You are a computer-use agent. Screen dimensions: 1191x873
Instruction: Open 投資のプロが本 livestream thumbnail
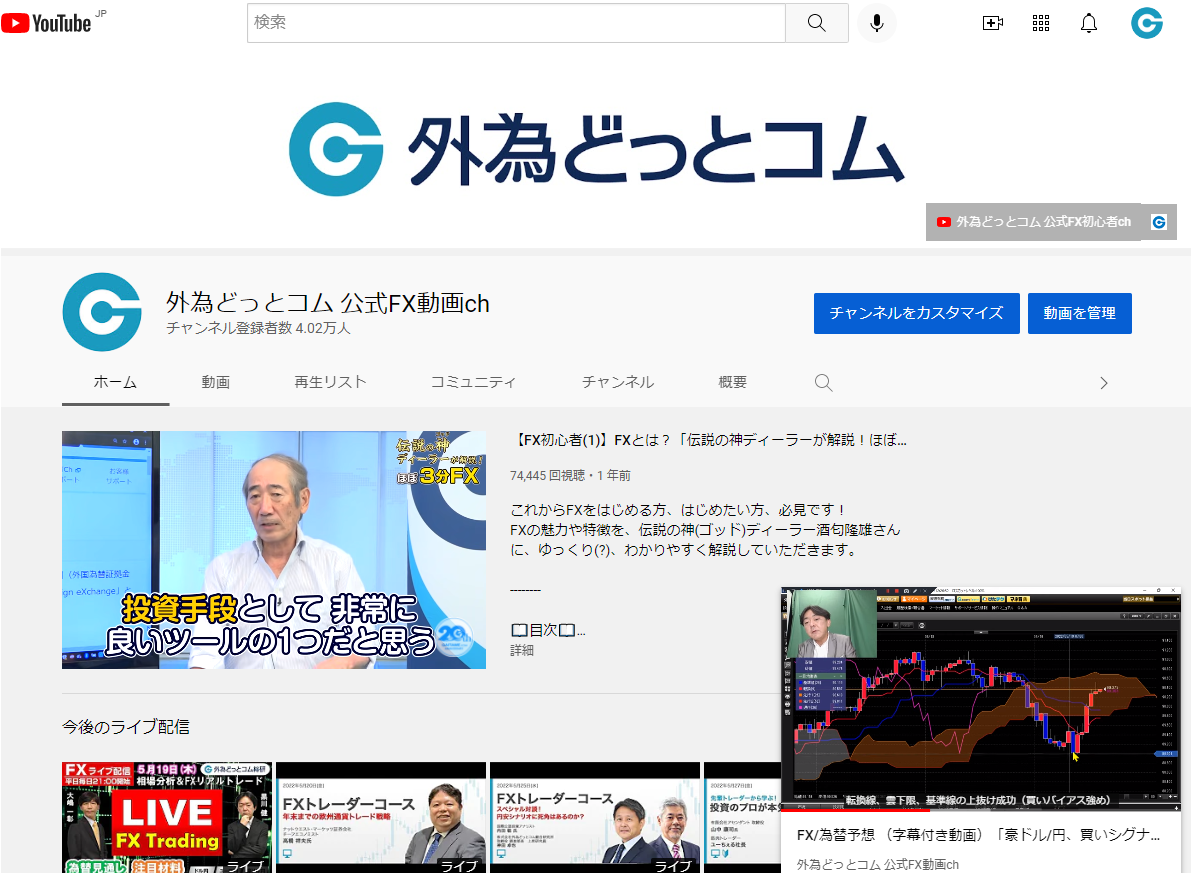point(742,818)
